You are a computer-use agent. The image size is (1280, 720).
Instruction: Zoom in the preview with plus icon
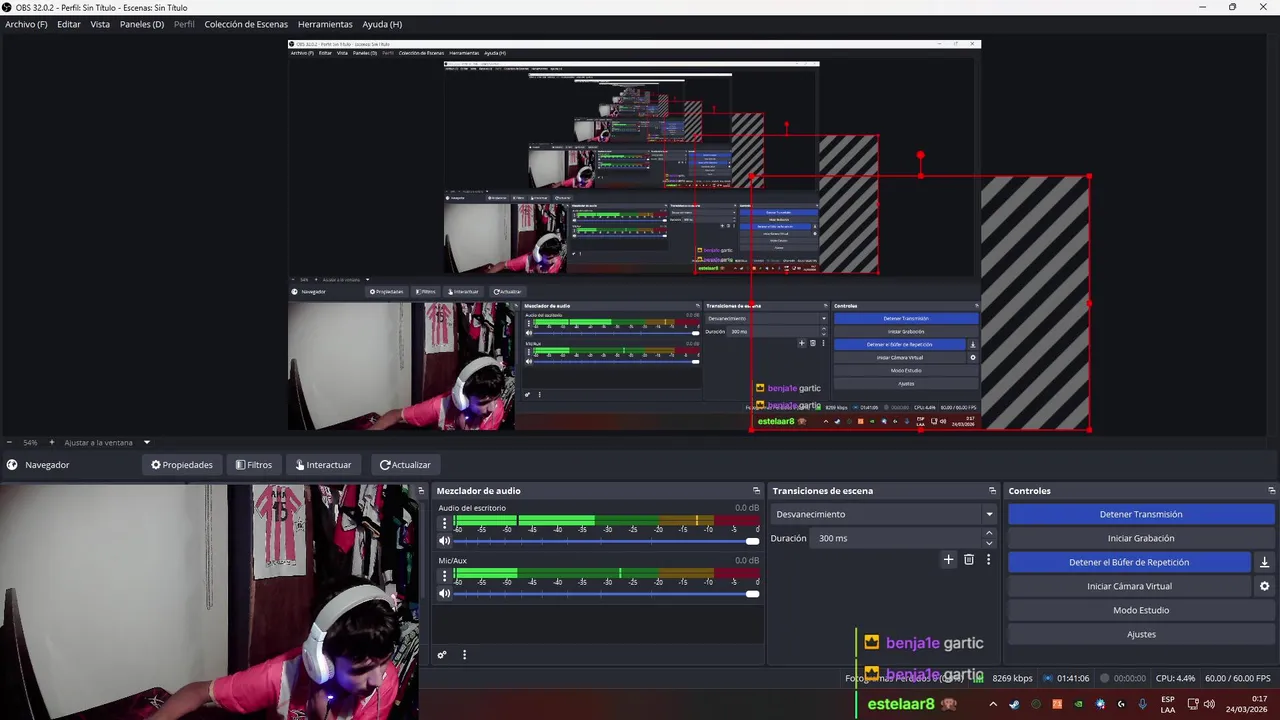[52, 442]
